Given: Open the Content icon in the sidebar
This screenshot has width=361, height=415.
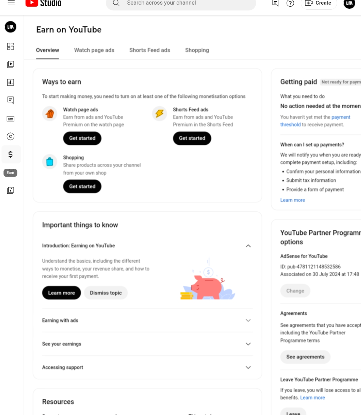Looking at the screenshot, I should click(x=11, y=64).
